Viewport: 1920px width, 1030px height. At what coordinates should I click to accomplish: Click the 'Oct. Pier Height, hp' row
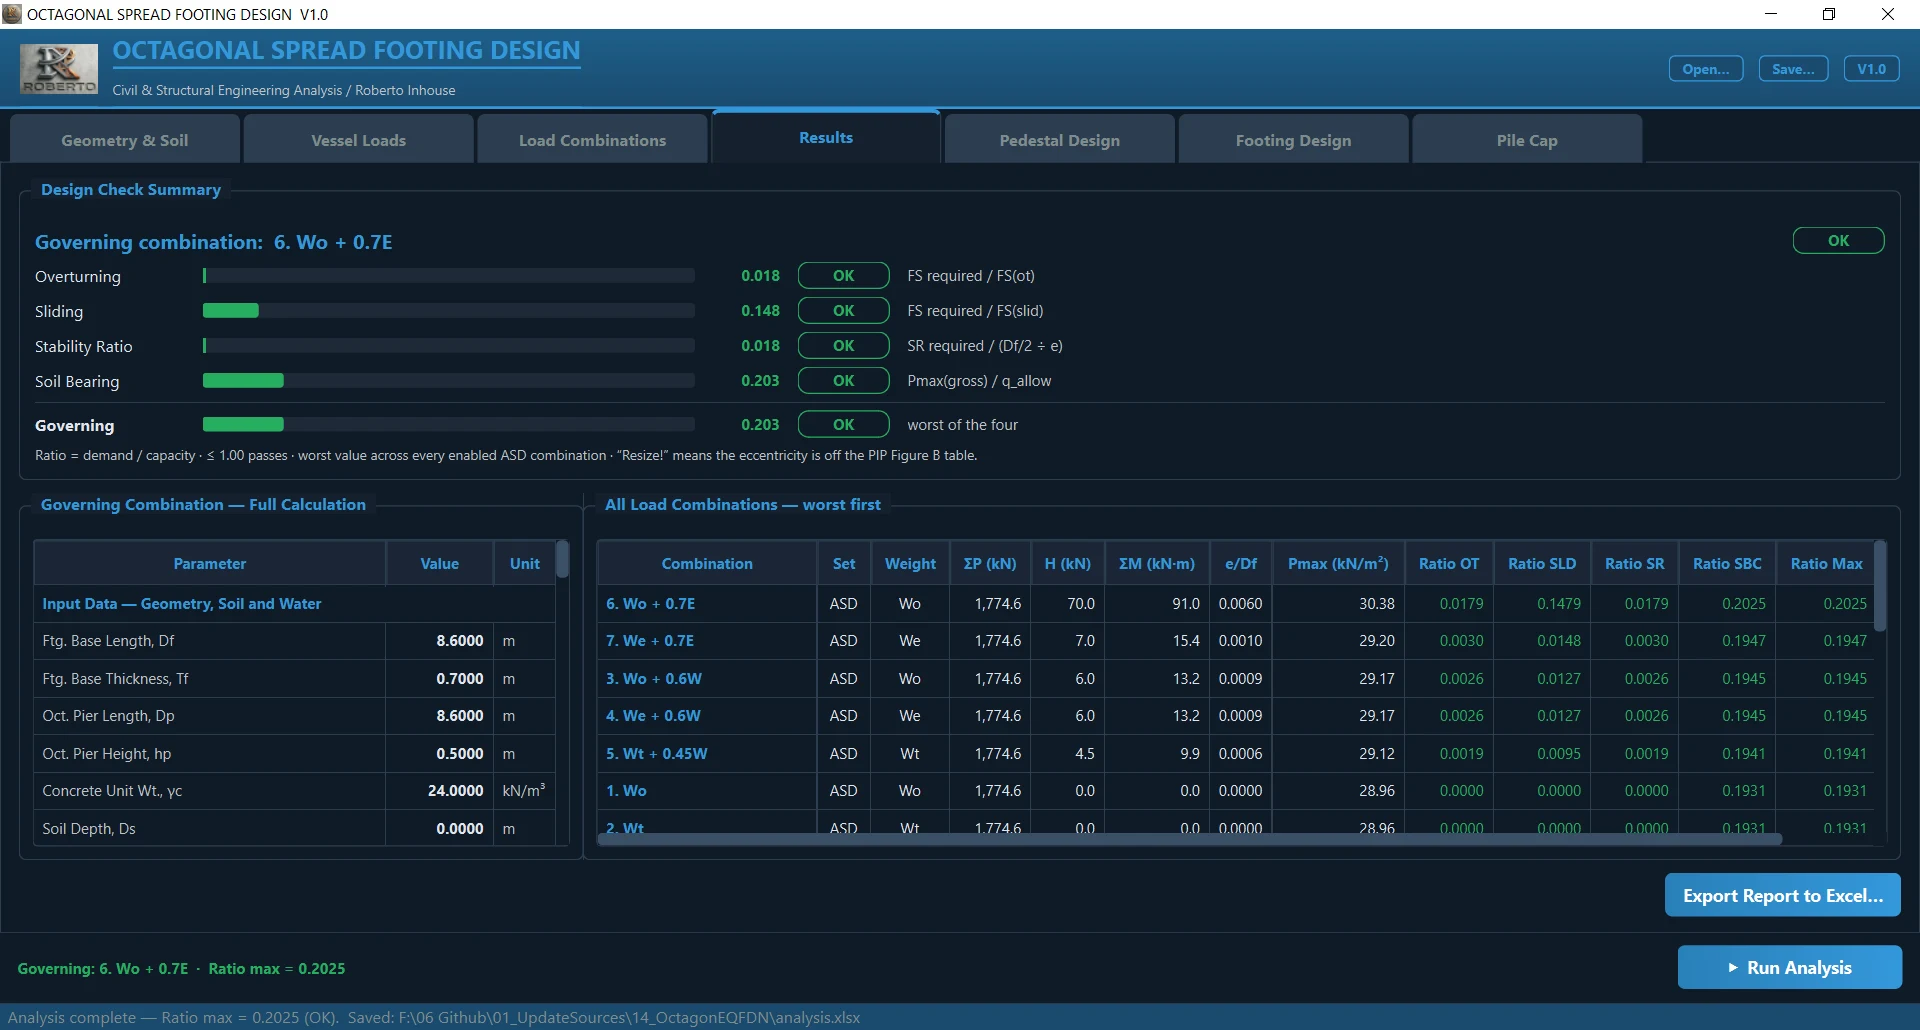(x=295, y=754)
